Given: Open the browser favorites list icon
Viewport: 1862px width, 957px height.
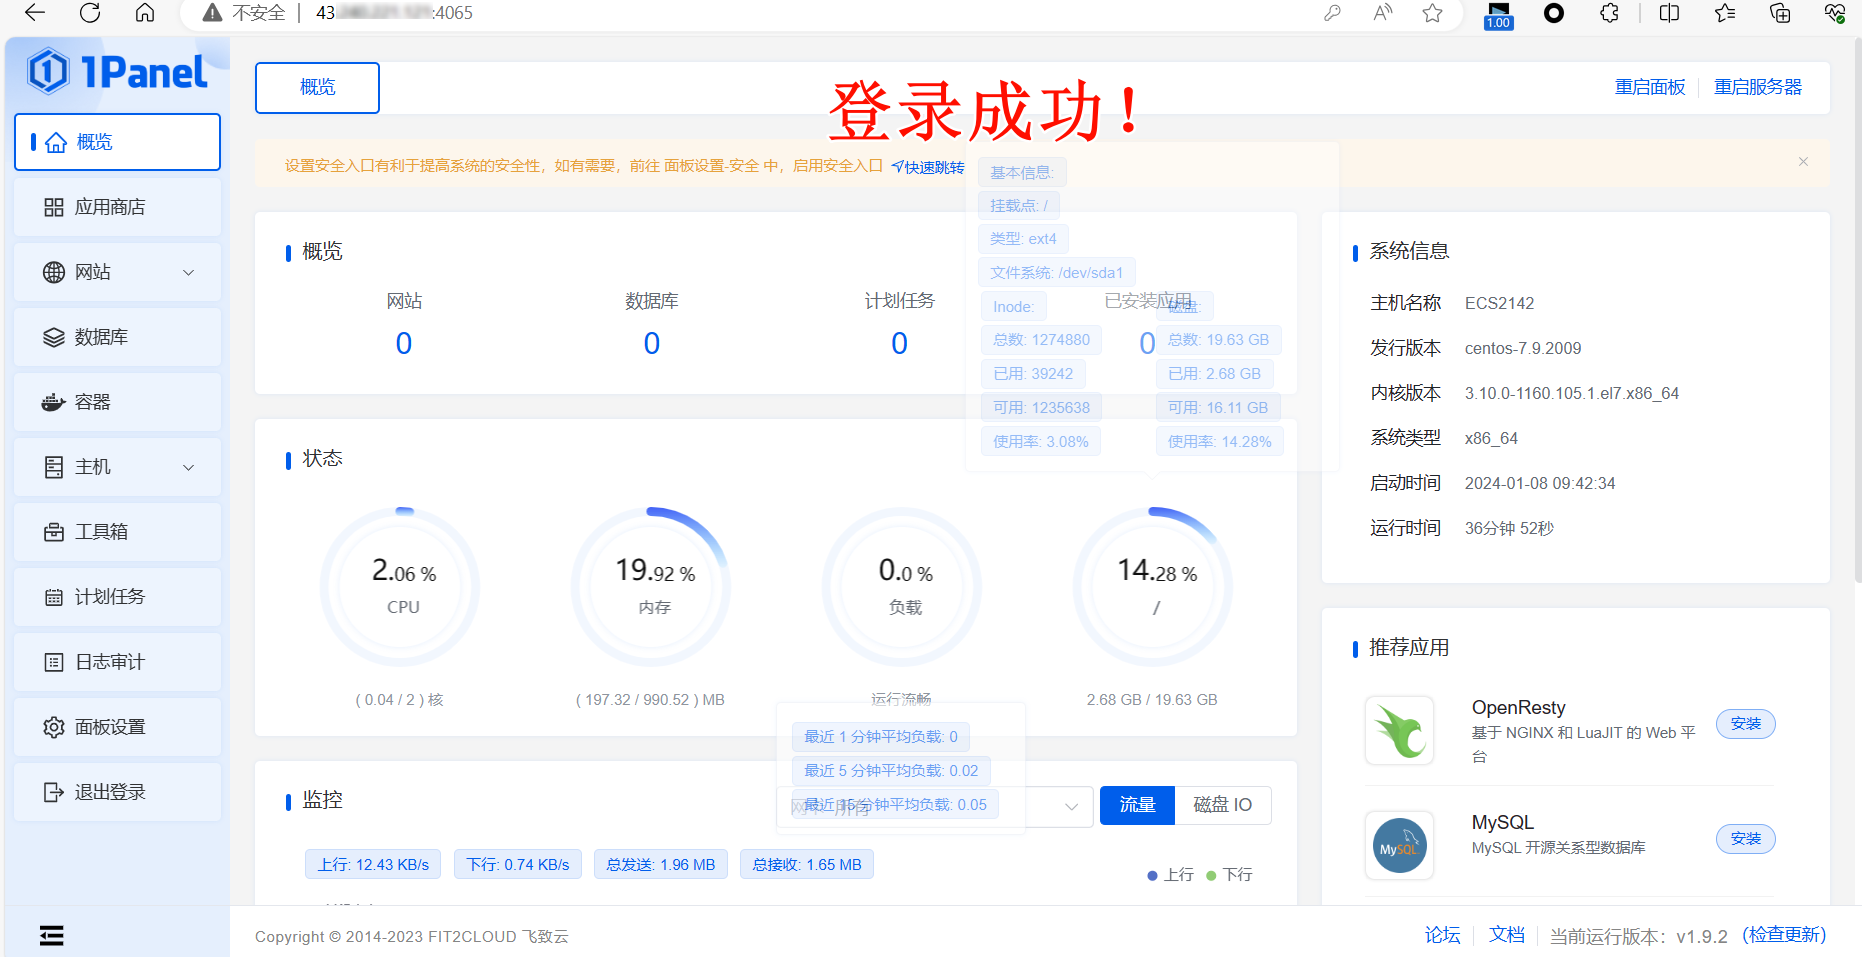Looking at the screenshot, I should pyautogui.click(x=1725, y=13).
